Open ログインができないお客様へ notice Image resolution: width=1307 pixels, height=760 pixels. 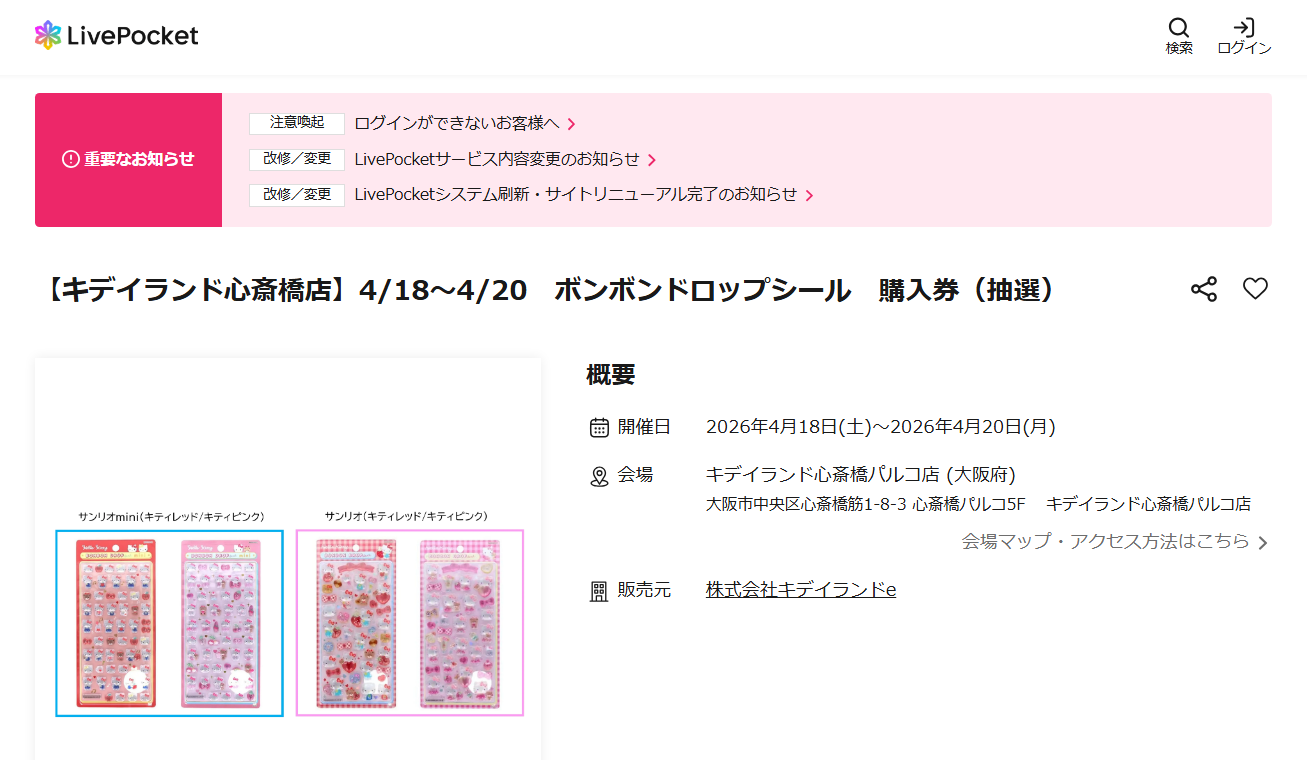[x=457, y=123]
